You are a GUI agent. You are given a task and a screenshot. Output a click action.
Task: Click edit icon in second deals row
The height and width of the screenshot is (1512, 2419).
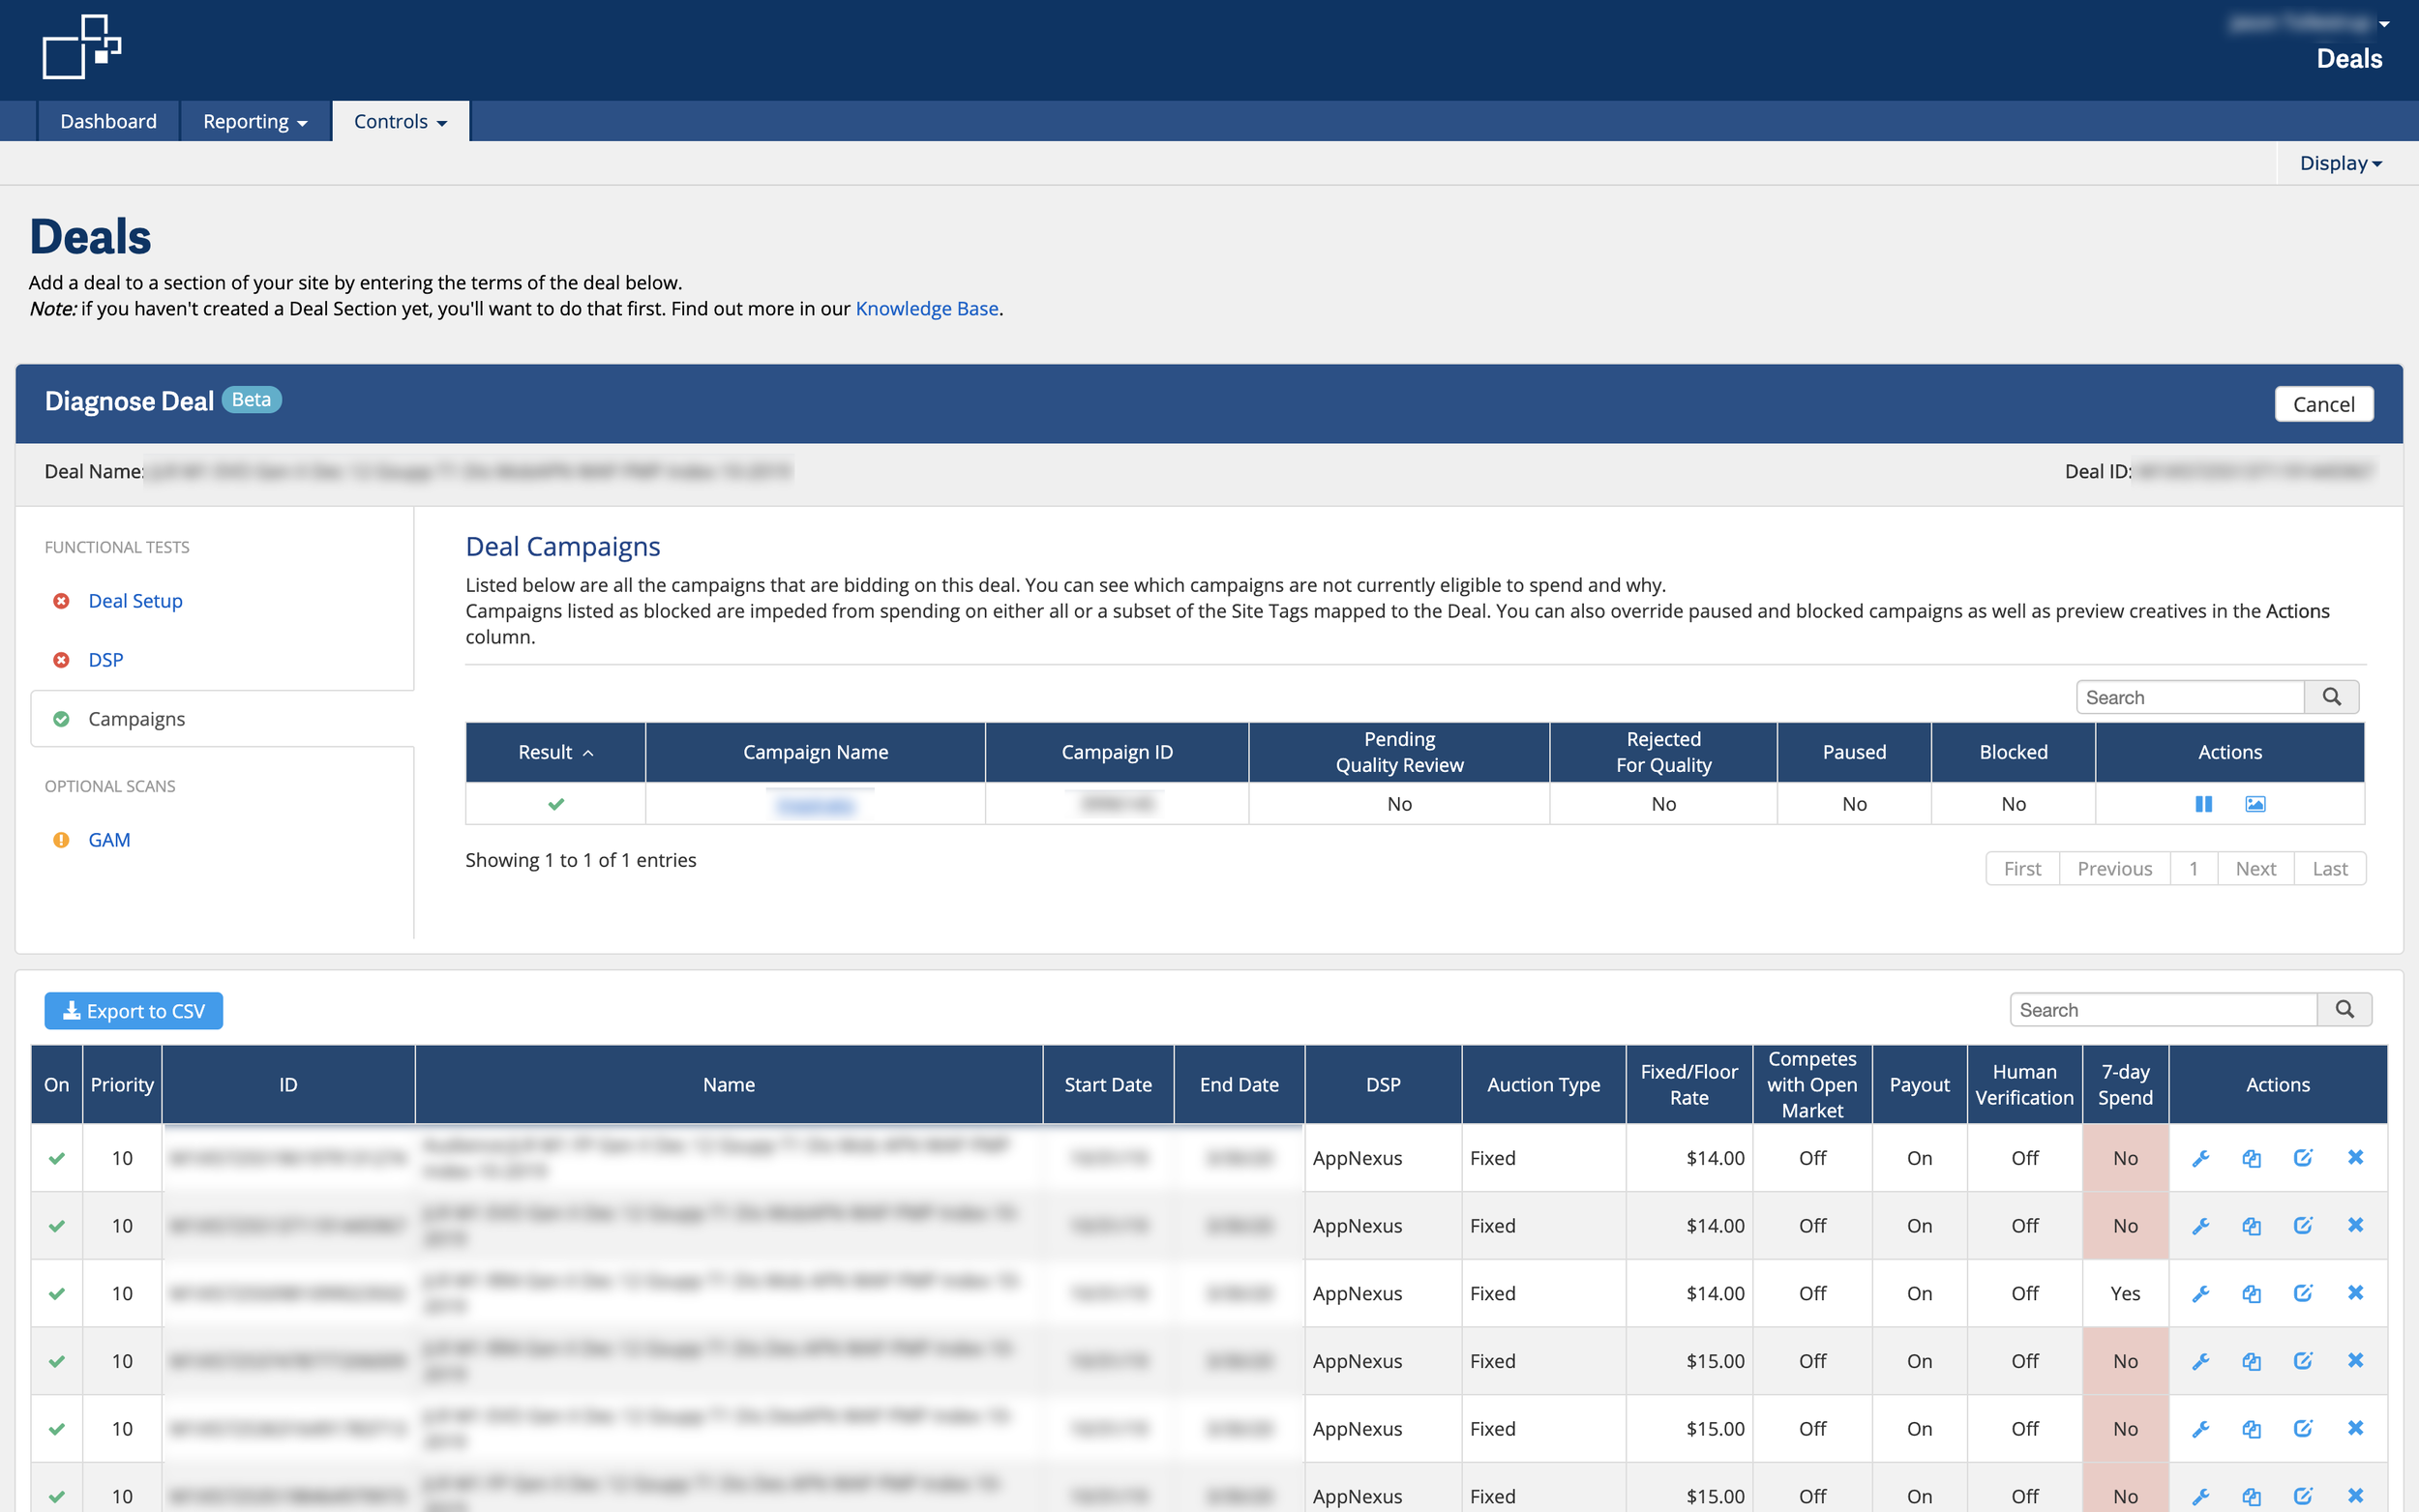2303,1226
